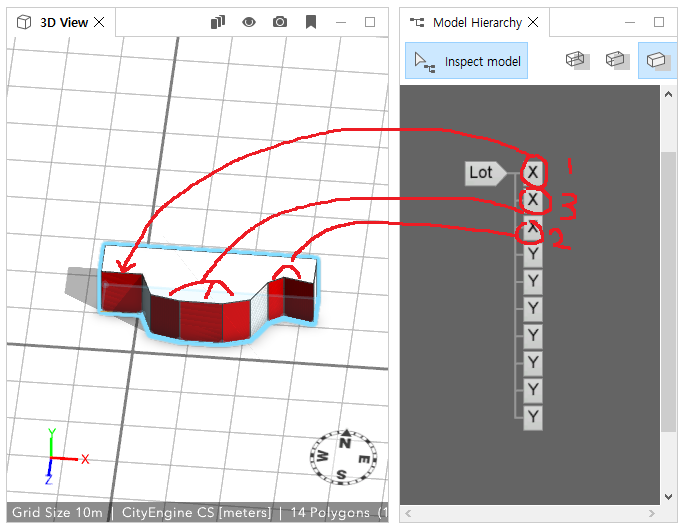Image resolution: width=683 pixels, height=530 pixels.
Task: Select the highlighted solid cube display mode
Action: coord(656,60)
